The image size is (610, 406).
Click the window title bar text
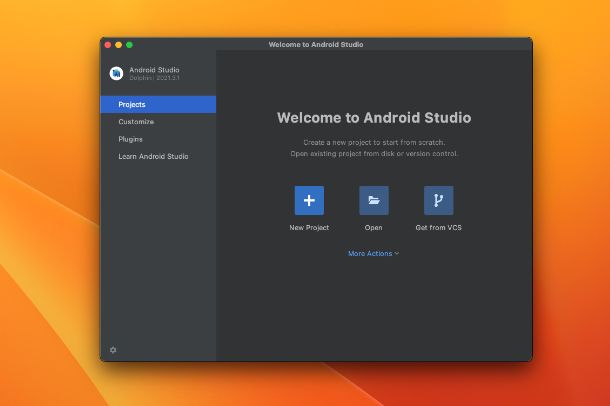tap(316, 44)
